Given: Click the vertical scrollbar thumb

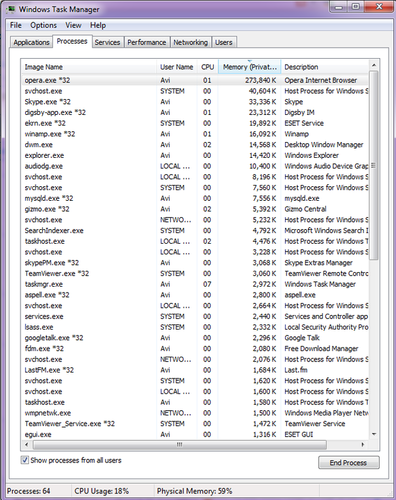Looking at the screenshot, I should (374, 165).
